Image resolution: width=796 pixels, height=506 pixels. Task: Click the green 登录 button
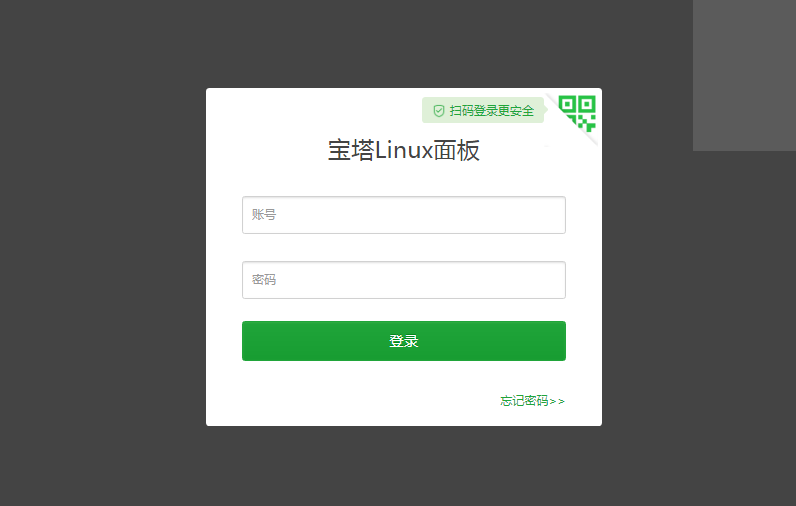click(x=404, y=341)
